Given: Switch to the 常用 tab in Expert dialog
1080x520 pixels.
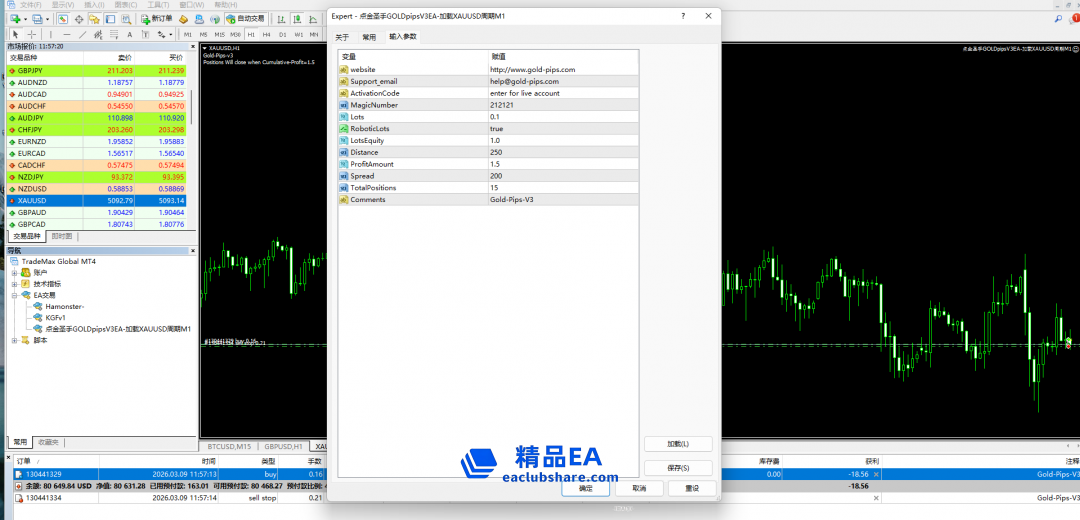Looking at the screenshot, I should [x=369, y=37].
